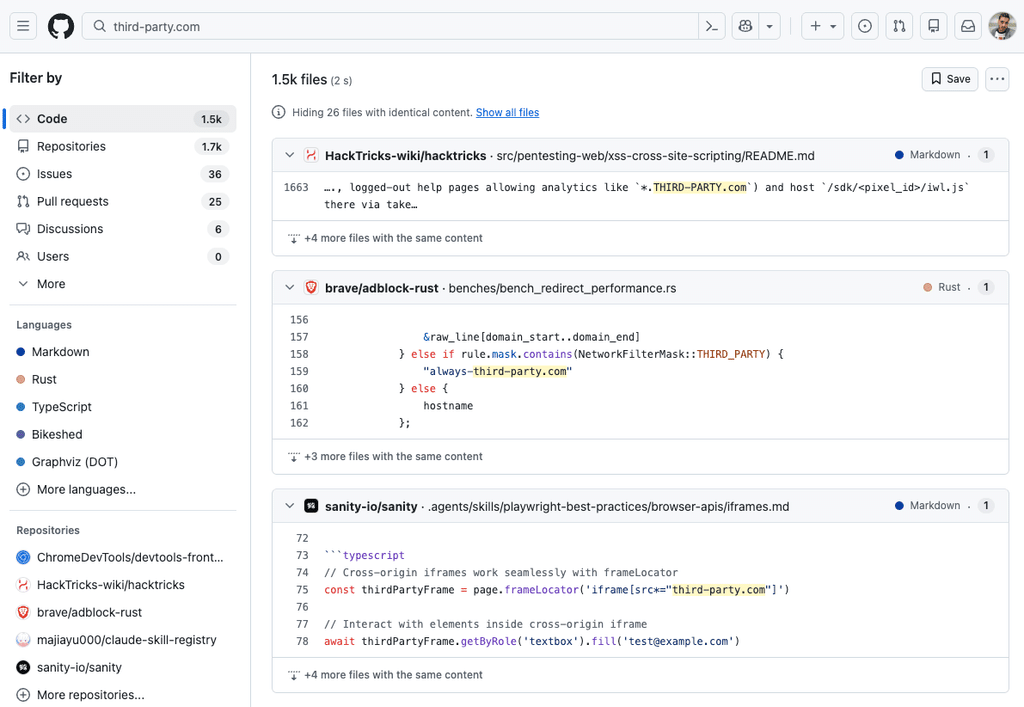Expand +3 more files under brave/adblock-rust

tap(385, 456)
